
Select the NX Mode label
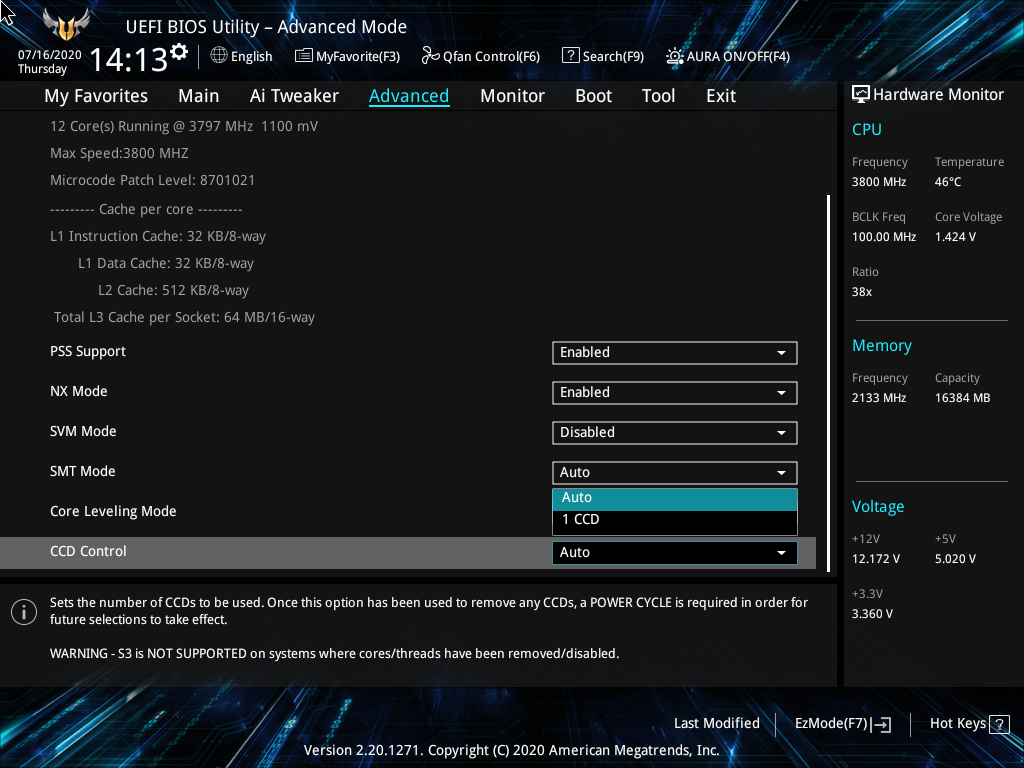pyautogui.click(x=78, y=392)
